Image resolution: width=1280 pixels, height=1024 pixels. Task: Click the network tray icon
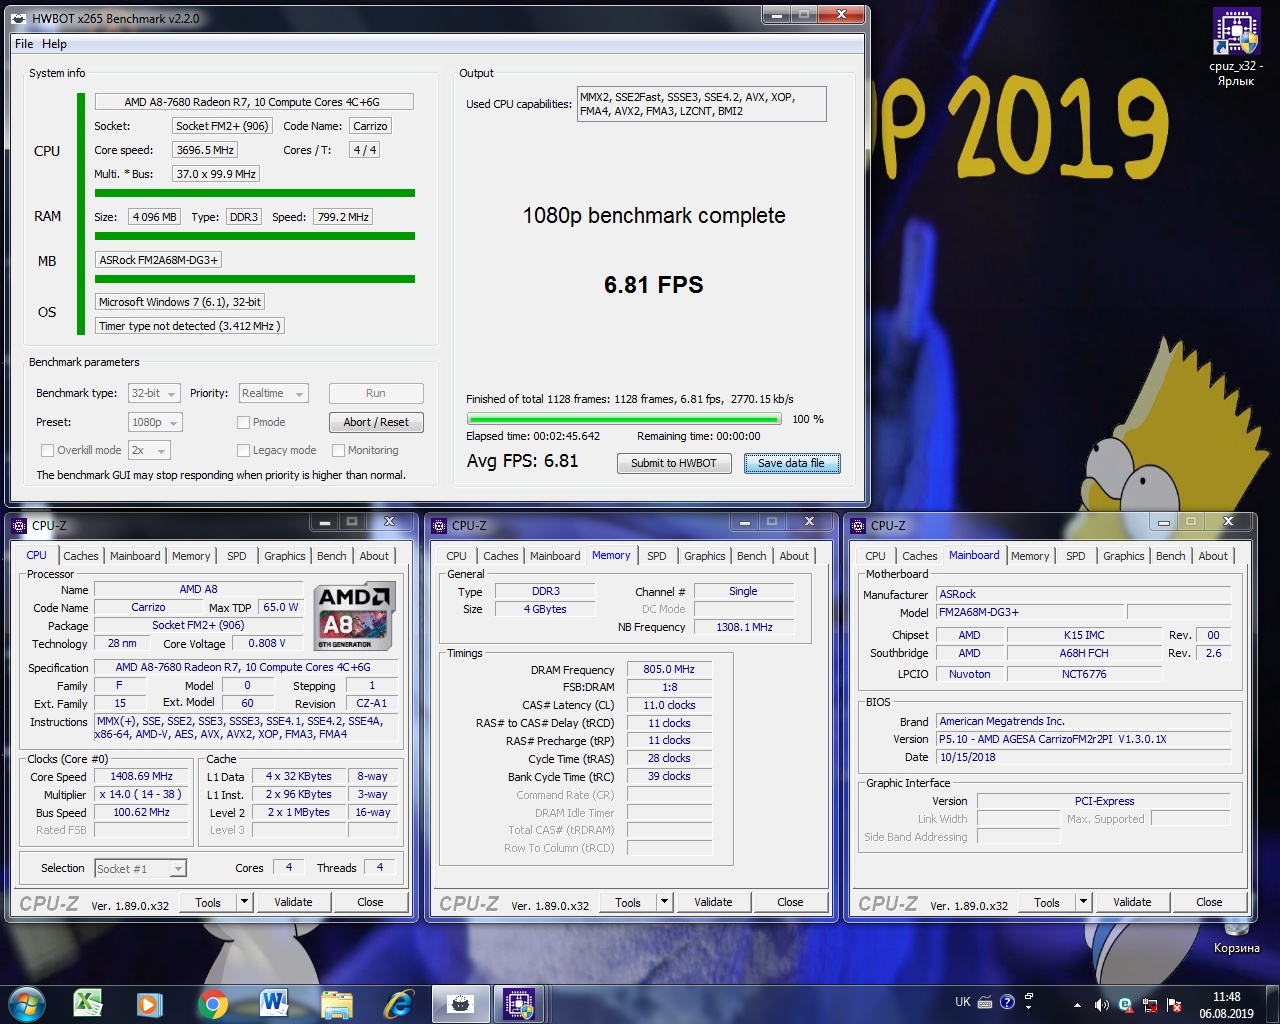[1150, 1005]
